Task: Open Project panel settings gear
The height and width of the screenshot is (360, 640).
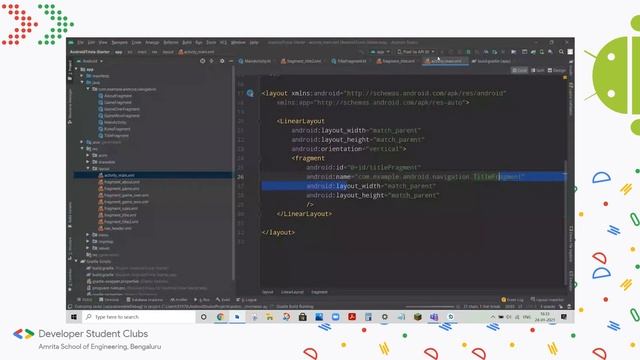Action: (222, 61)
